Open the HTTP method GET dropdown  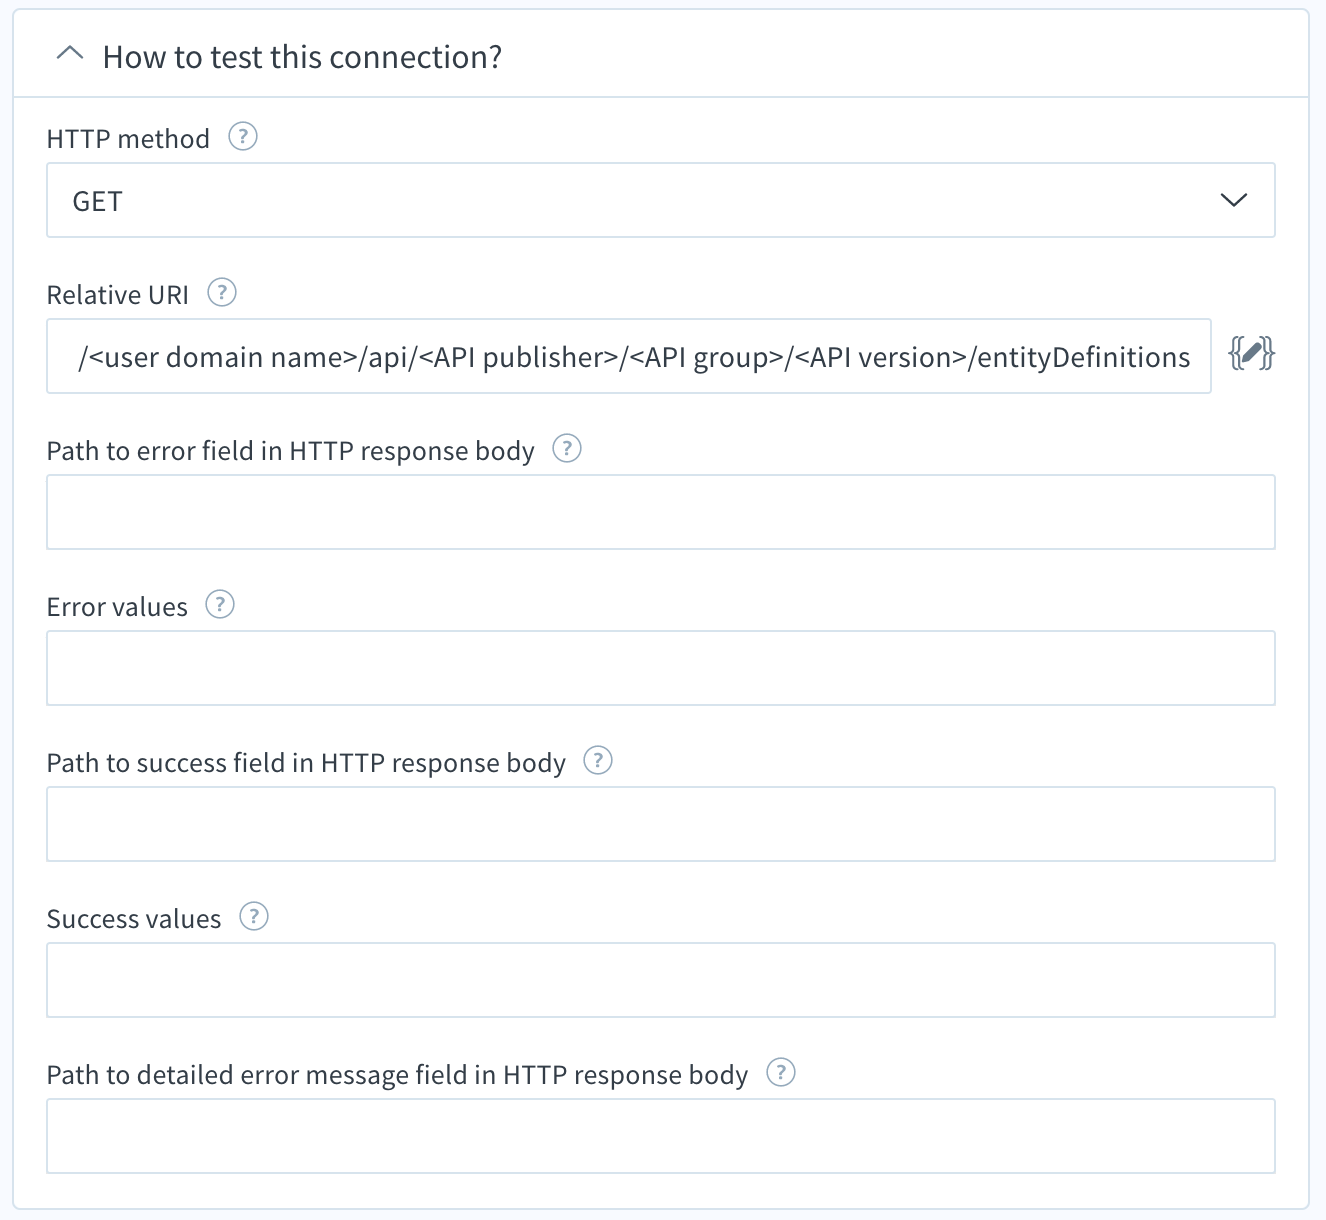(661, 200)
